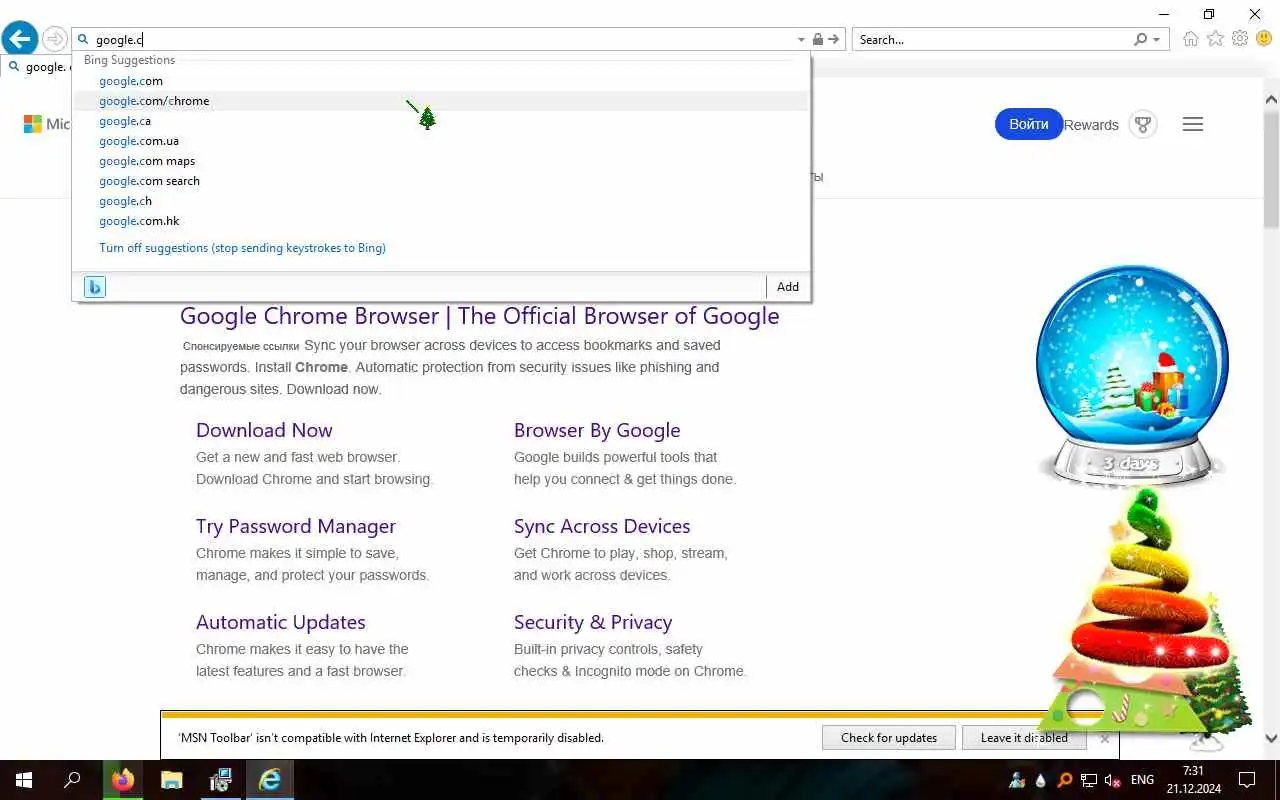Click the Microsoft logo on Bing page

(33, 124)
